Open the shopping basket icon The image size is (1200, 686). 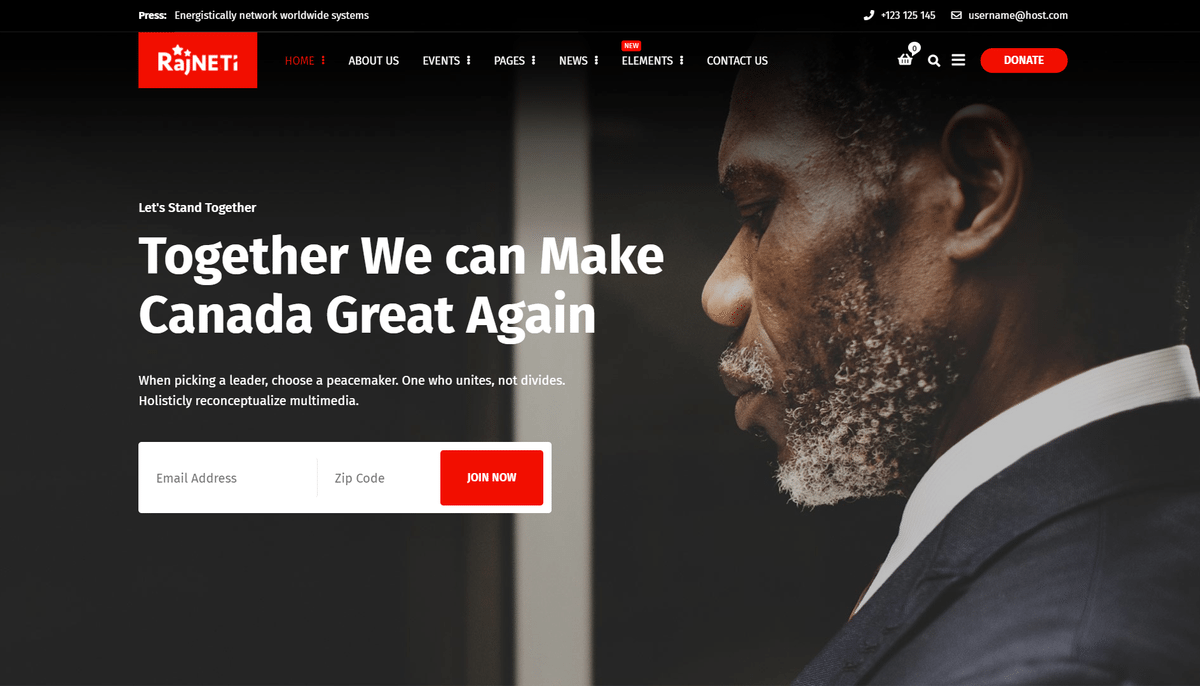click(905, 60)
